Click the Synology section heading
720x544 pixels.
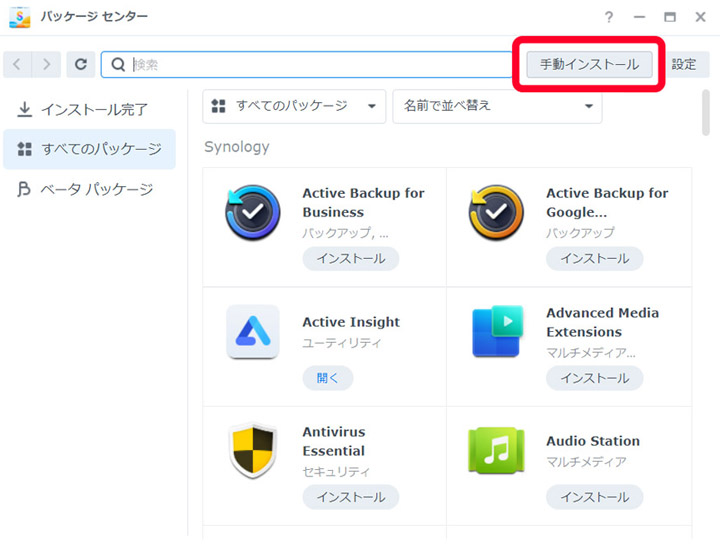[x=236, y=147]
